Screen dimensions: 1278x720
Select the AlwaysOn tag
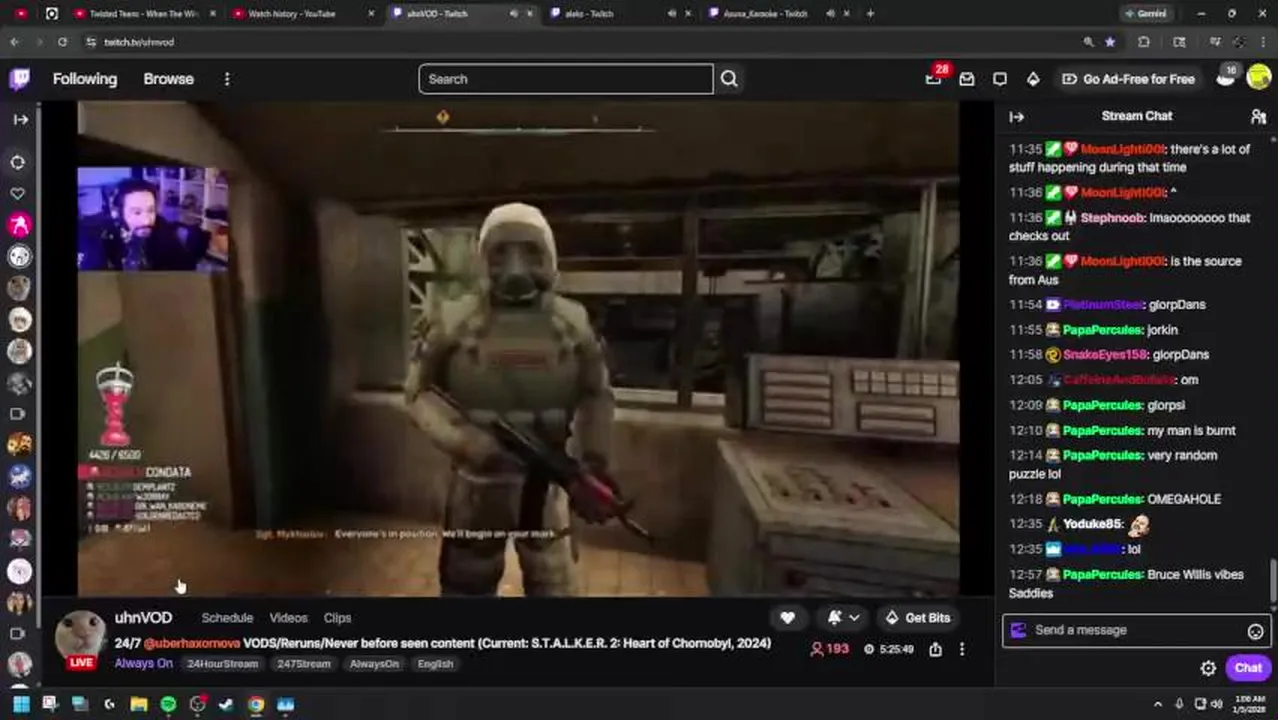click(x=374, y=664)
